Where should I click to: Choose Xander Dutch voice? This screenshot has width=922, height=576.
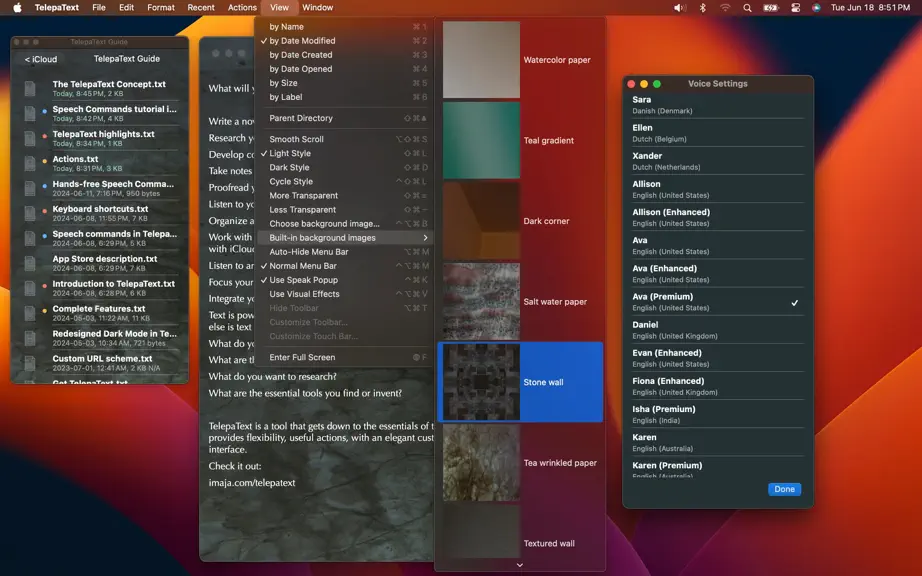coord(717,161)
